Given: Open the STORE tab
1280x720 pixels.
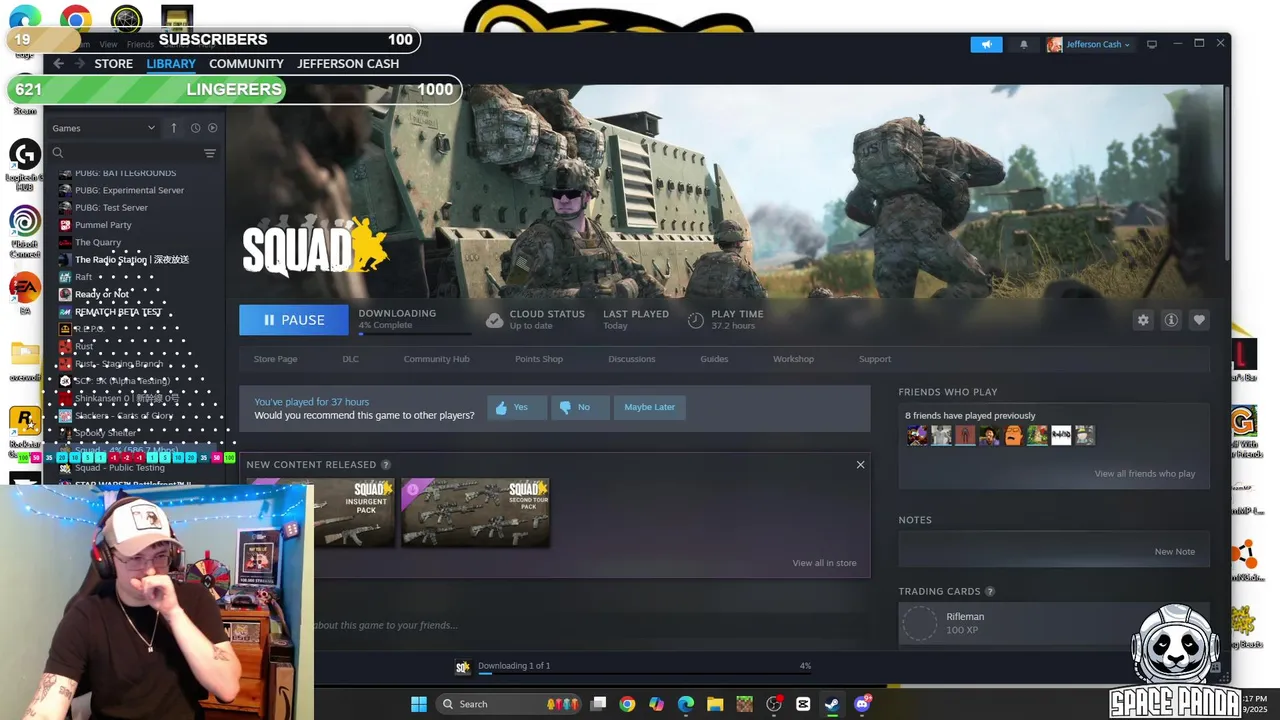Looking at the screenshot, I should pos(113,63).
